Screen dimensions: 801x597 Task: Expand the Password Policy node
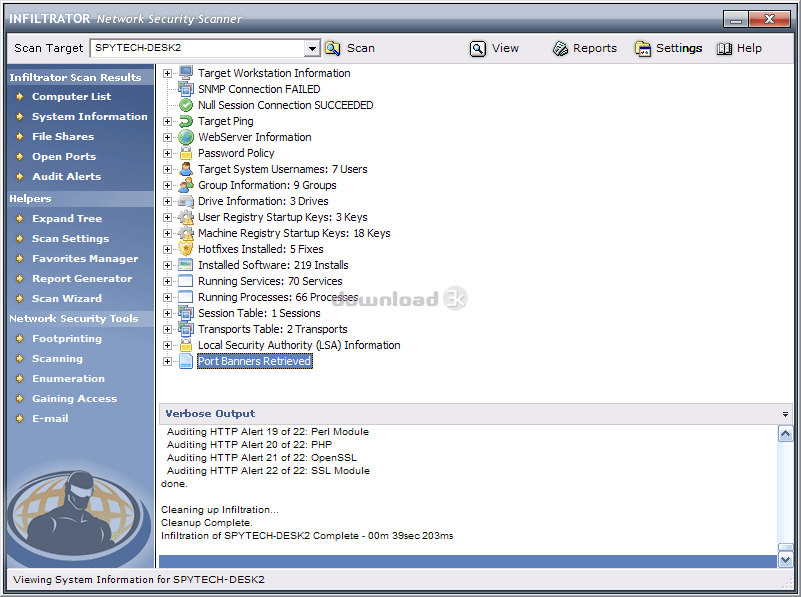pos(167,153)
